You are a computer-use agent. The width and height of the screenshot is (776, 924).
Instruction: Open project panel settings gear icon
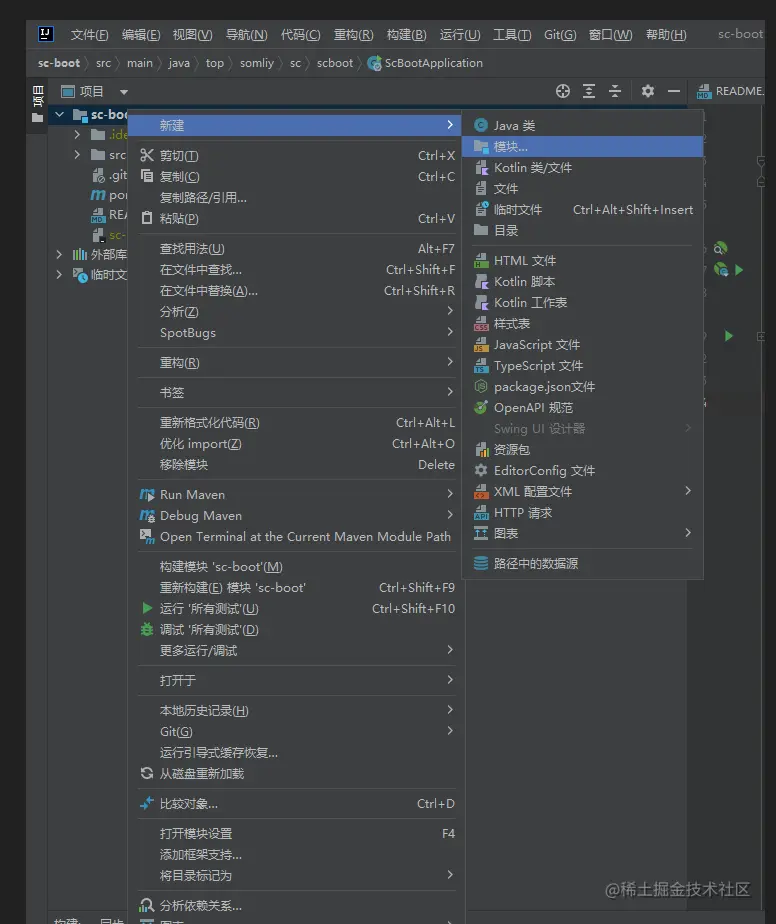pos(648,91)
